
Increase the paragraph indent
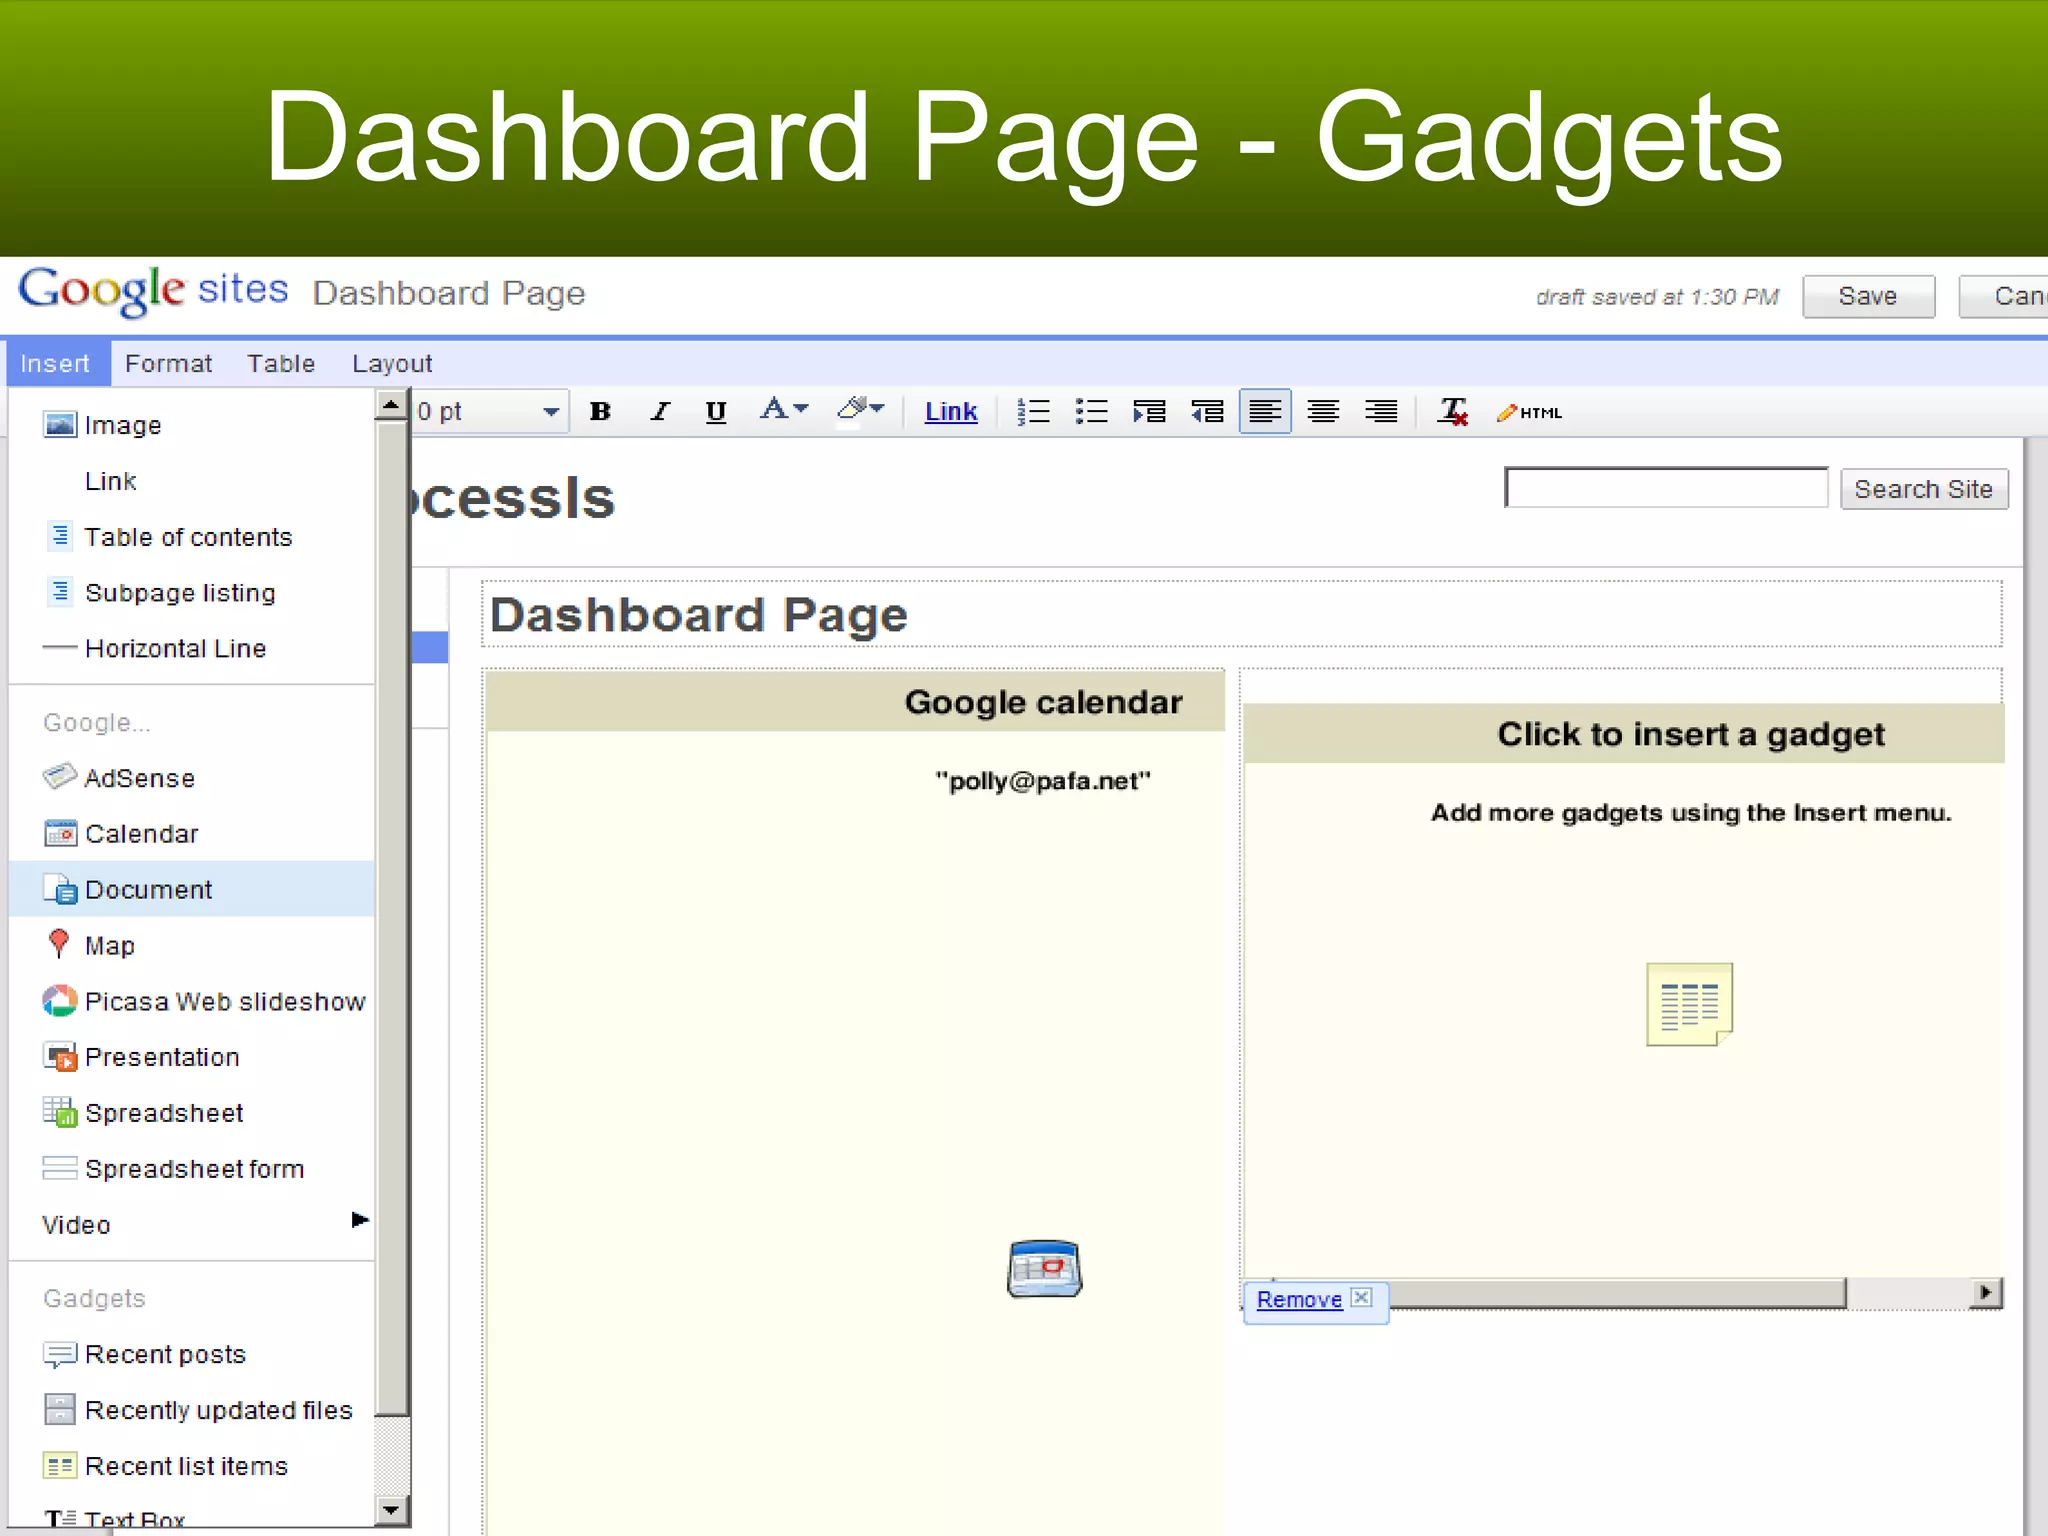click(x=1149, y=411)
